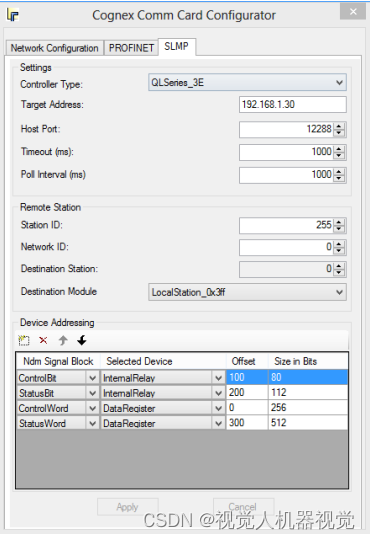Decrease Destination Station with down spinner
The image size is (370, 540).
tap(339, 272)
